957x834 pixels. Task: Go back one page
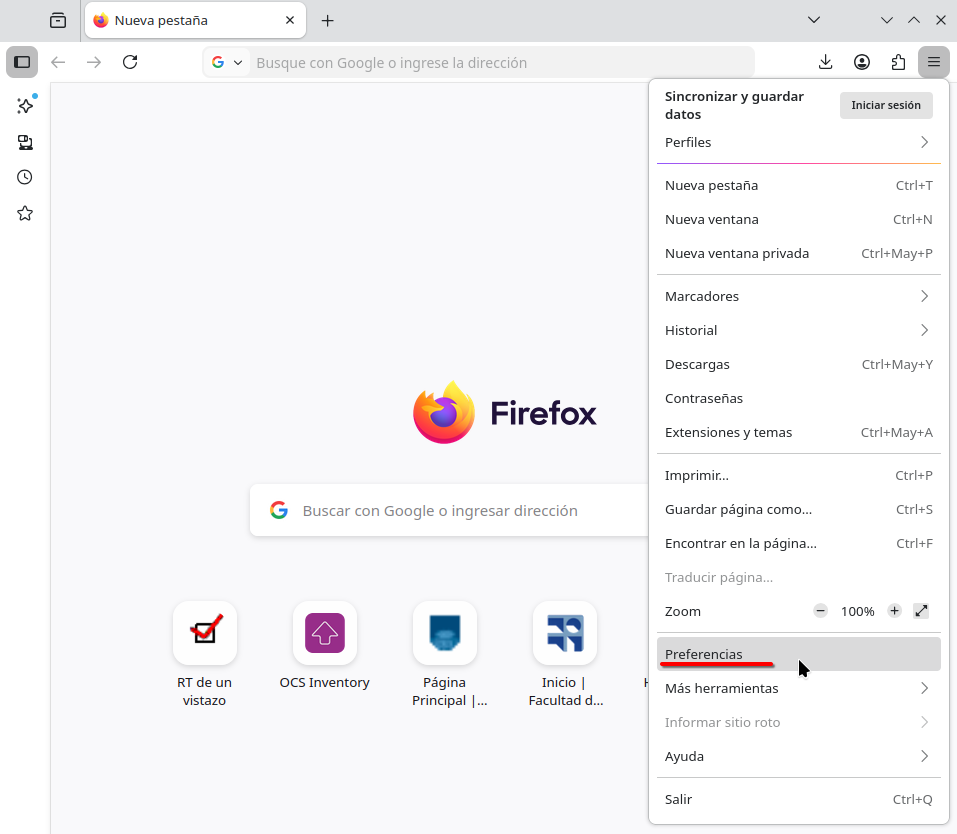(58, 62)
